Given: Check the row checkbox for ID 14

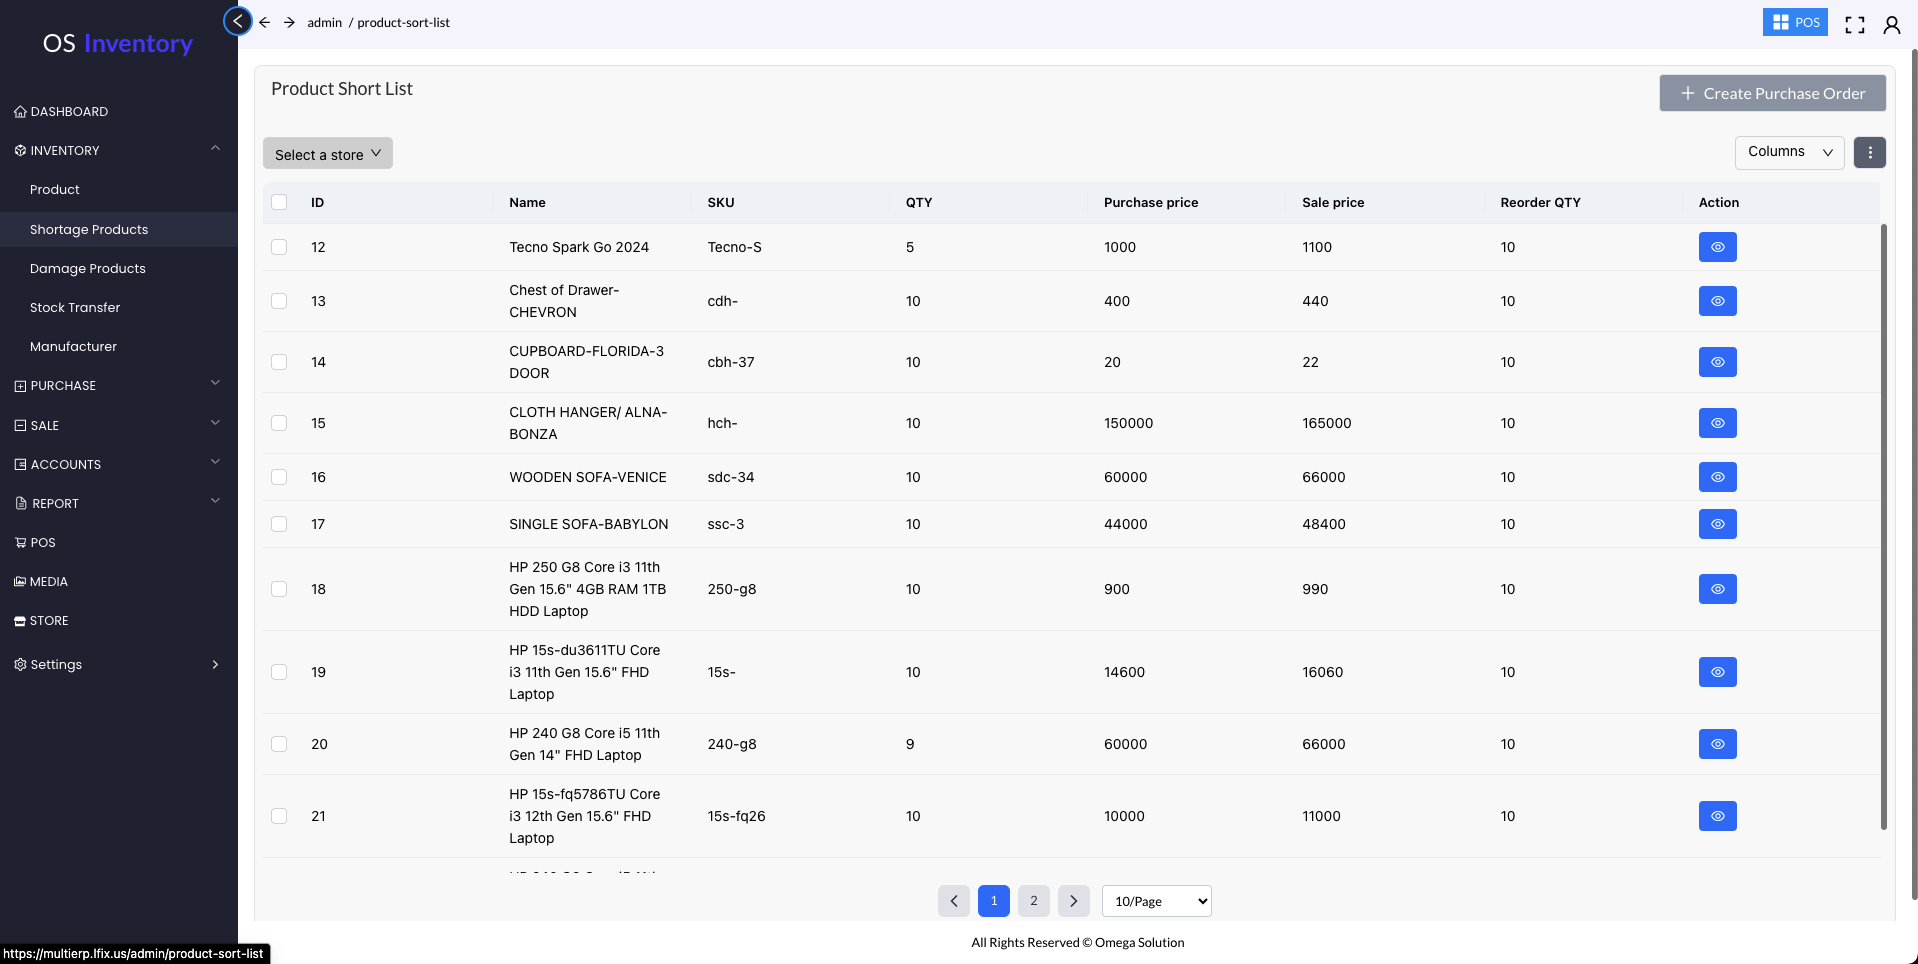Looking at the screenshot, I should pos(279,362).
